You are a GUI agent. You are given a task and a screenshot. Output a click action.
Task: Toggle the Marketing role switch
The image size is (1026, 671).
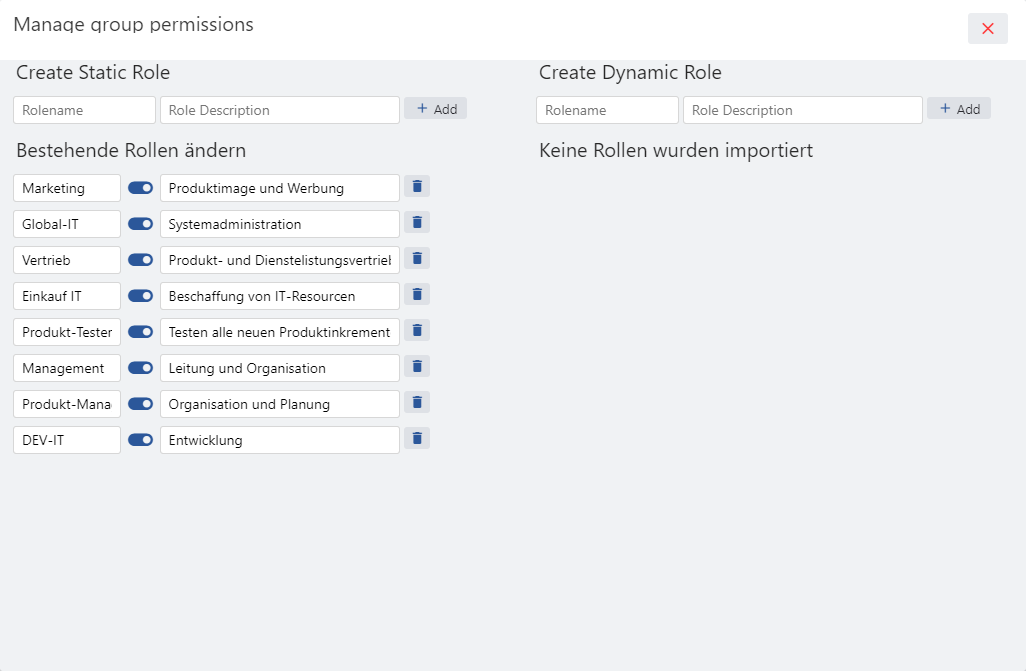point(140,188)
